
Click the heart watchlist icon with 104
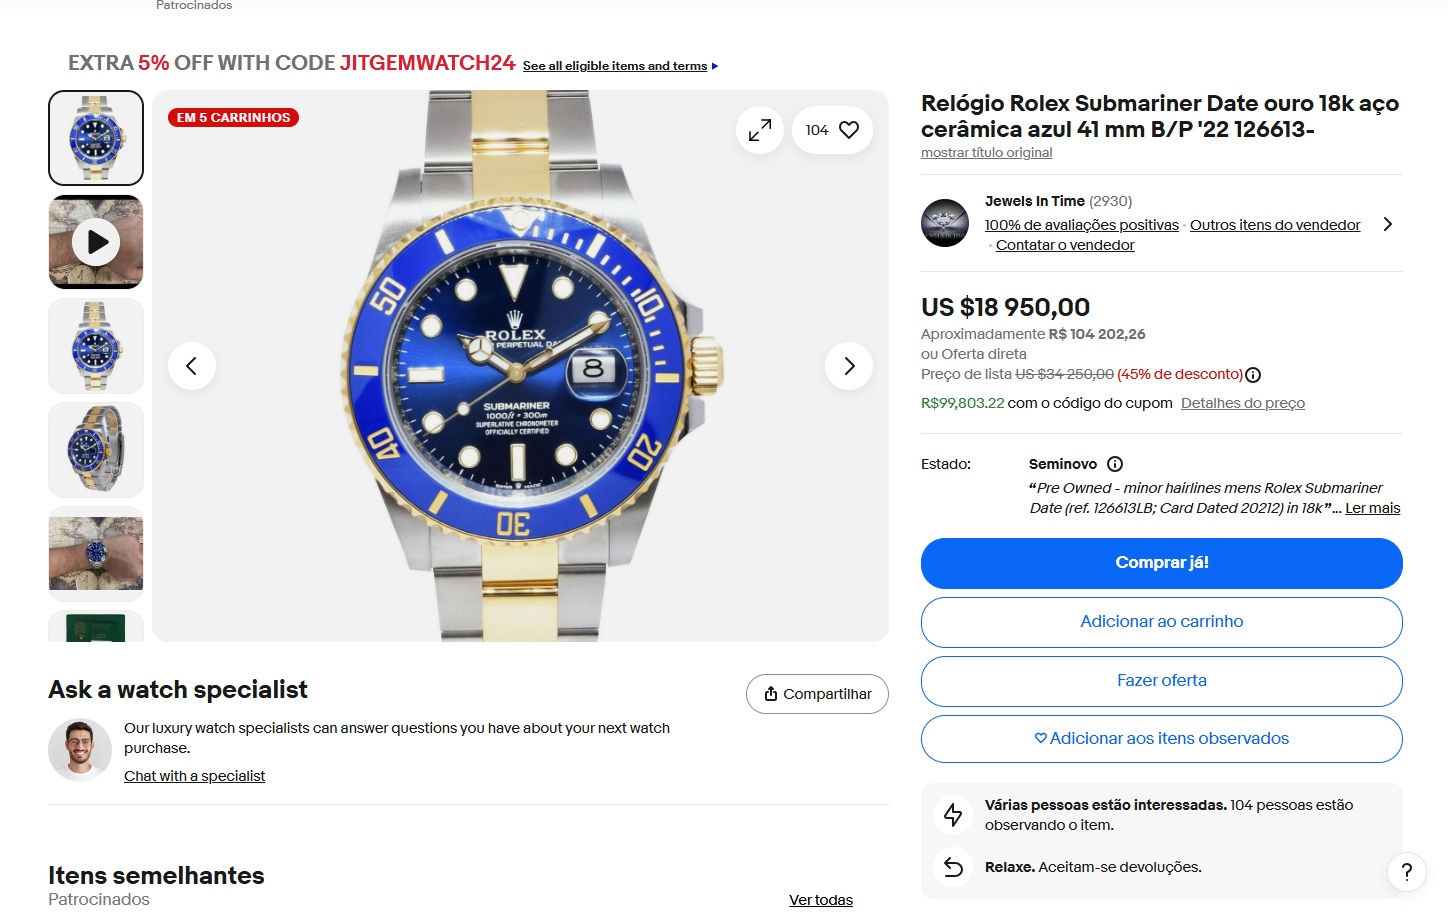832,130
